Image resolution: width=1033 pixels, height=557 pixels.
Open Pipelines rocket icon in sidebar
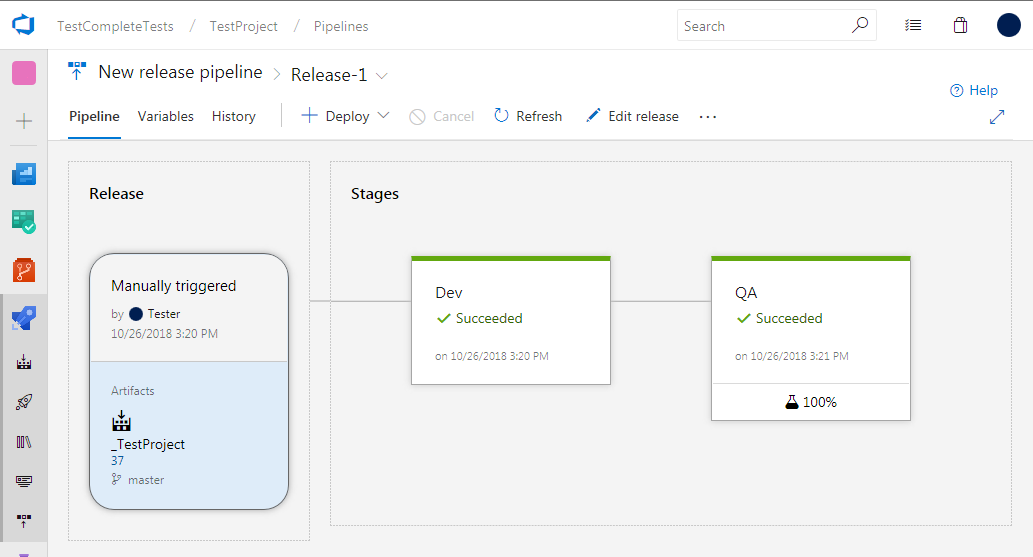click(24, 318)
